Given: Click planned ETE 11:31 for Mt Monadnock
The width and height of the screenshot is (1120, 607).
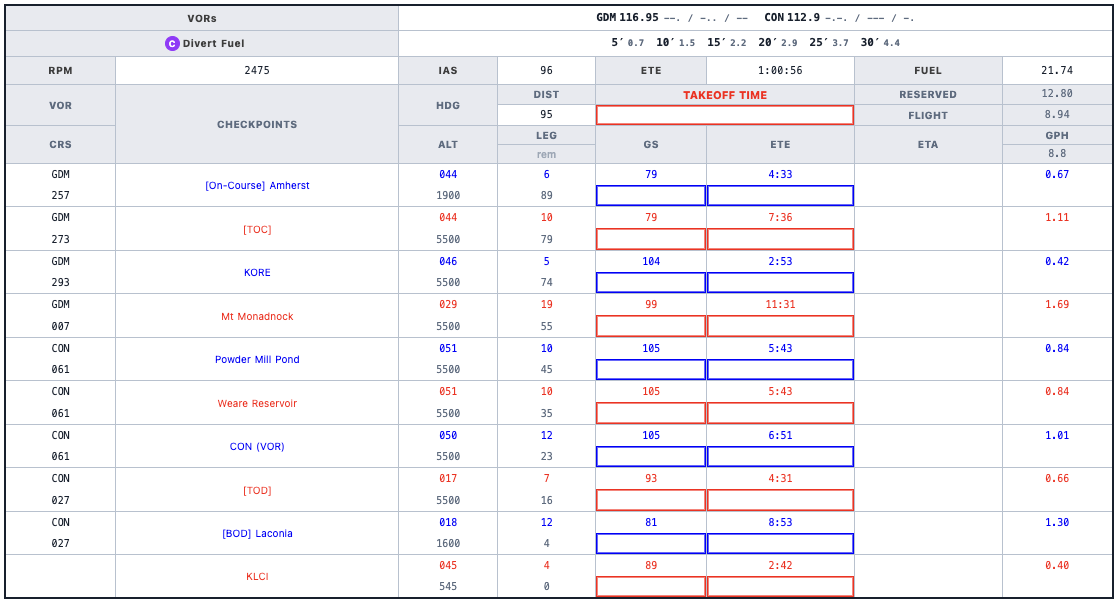Looking at the screenshot, I should click(780, 305).
